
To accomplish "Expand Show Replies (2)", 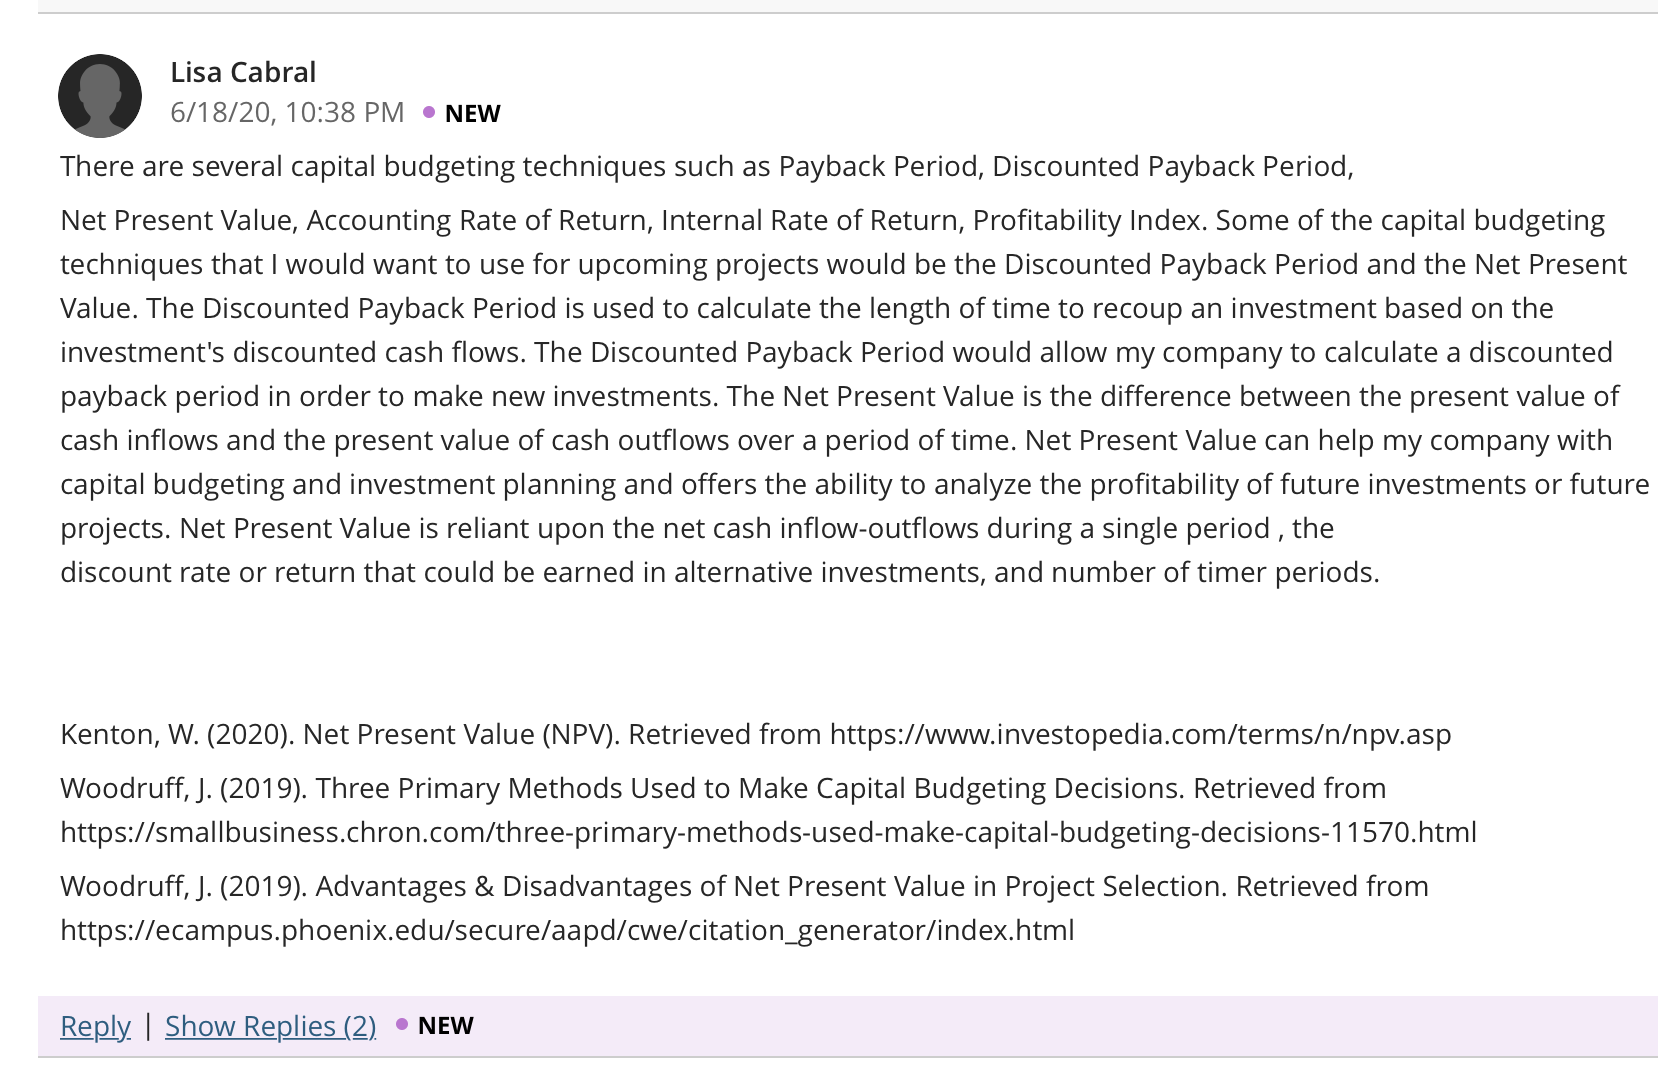I will 270,1026.
